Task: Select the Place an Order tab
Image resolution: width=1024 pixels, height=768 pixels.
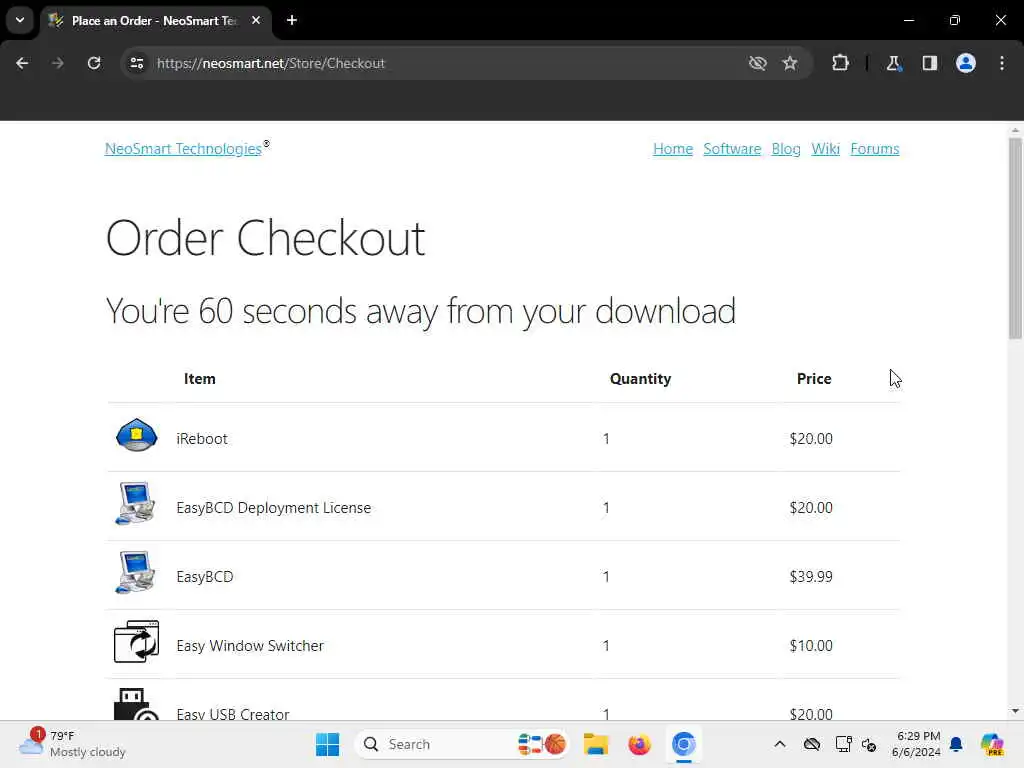Action: 154,20
